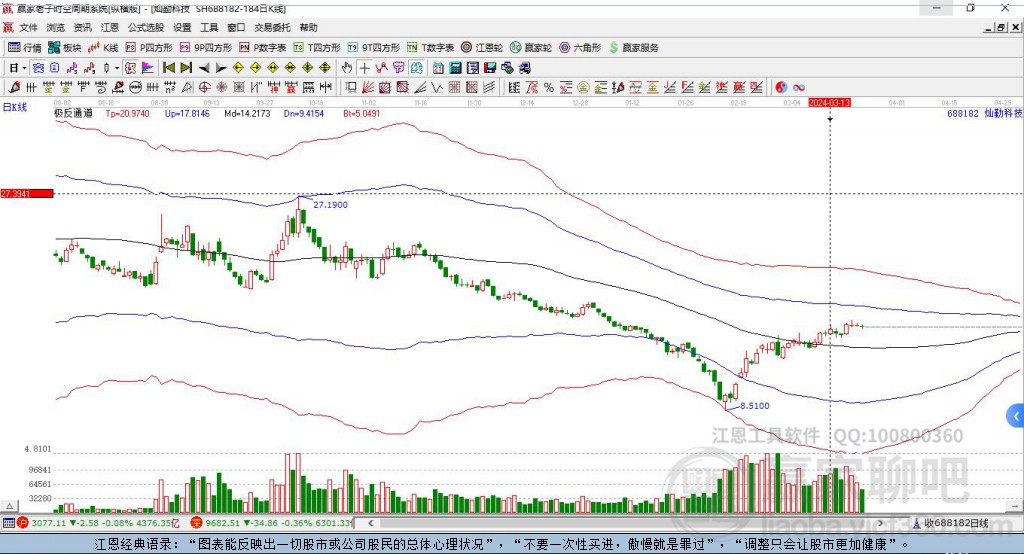Switch to K线 candlestick chart

[x=103, y=48]
